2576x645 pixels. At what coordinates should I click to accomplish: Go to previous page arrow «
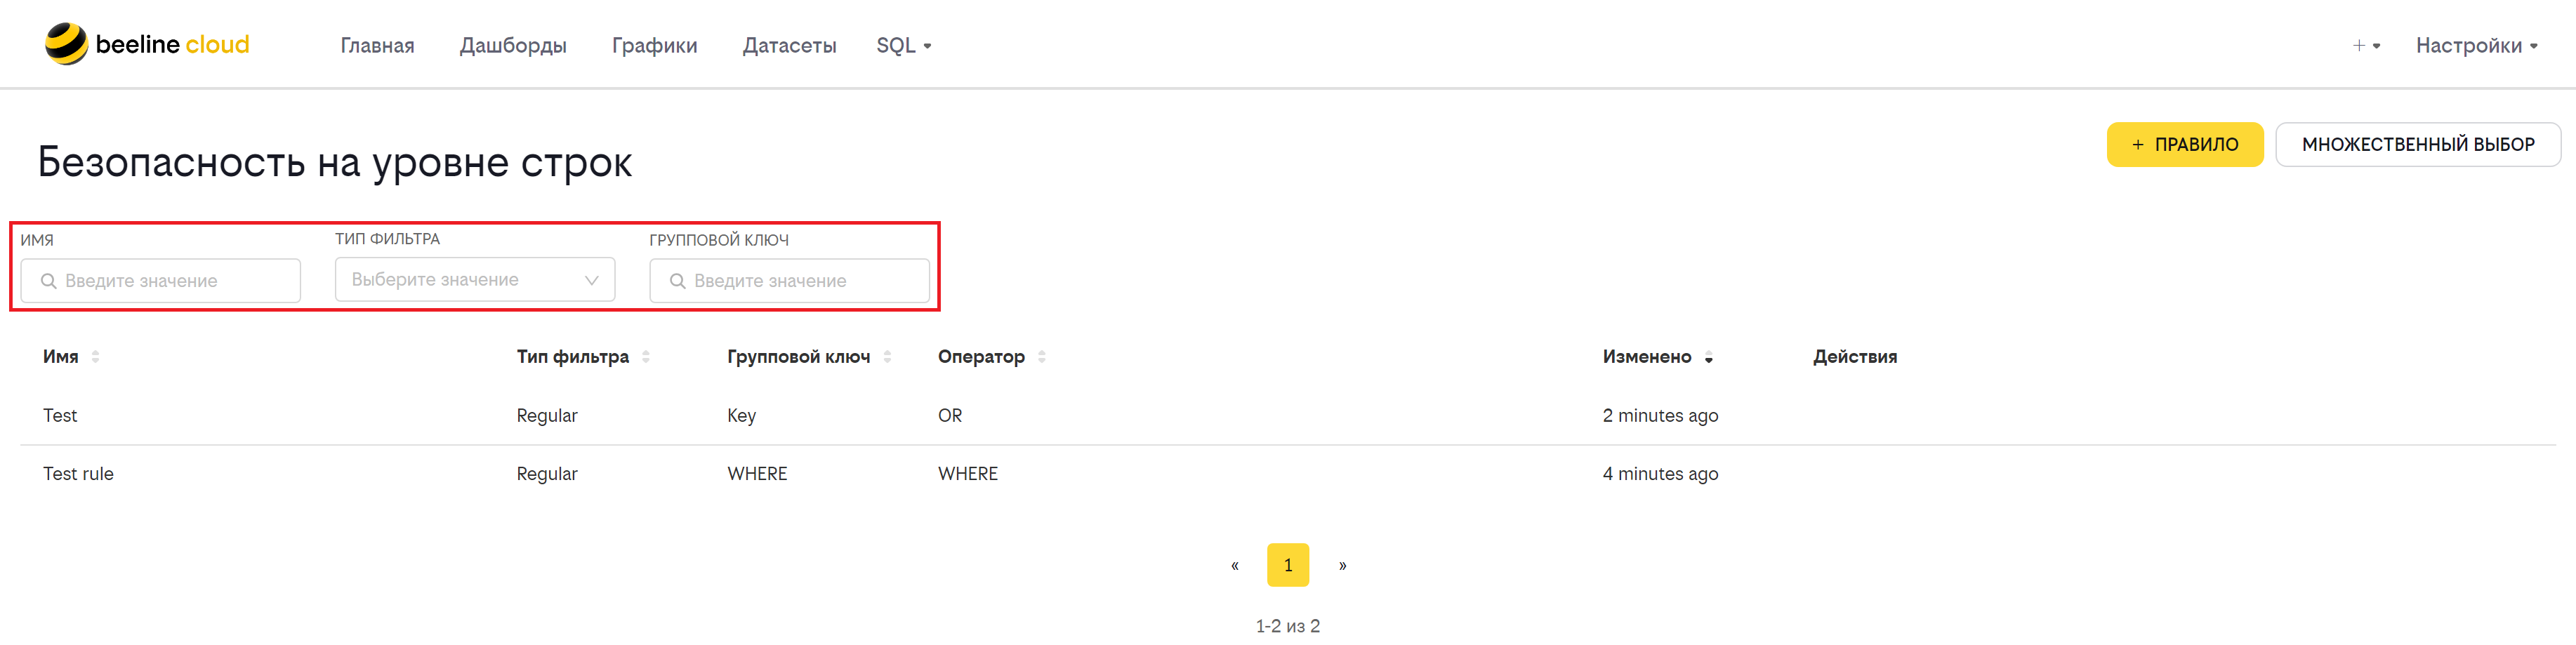(x=1235, y=566)
